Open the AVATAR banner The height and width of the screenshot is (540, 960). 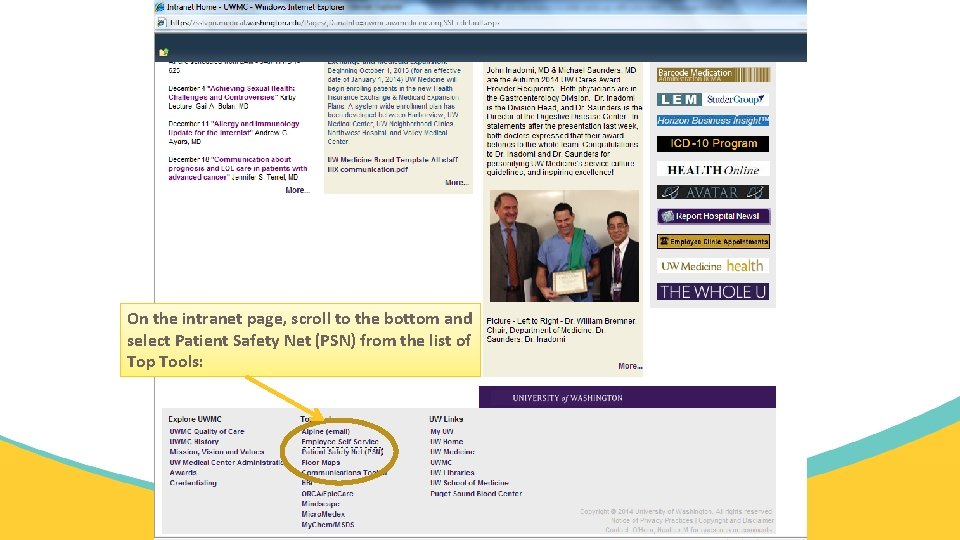[x=713, y=192]
